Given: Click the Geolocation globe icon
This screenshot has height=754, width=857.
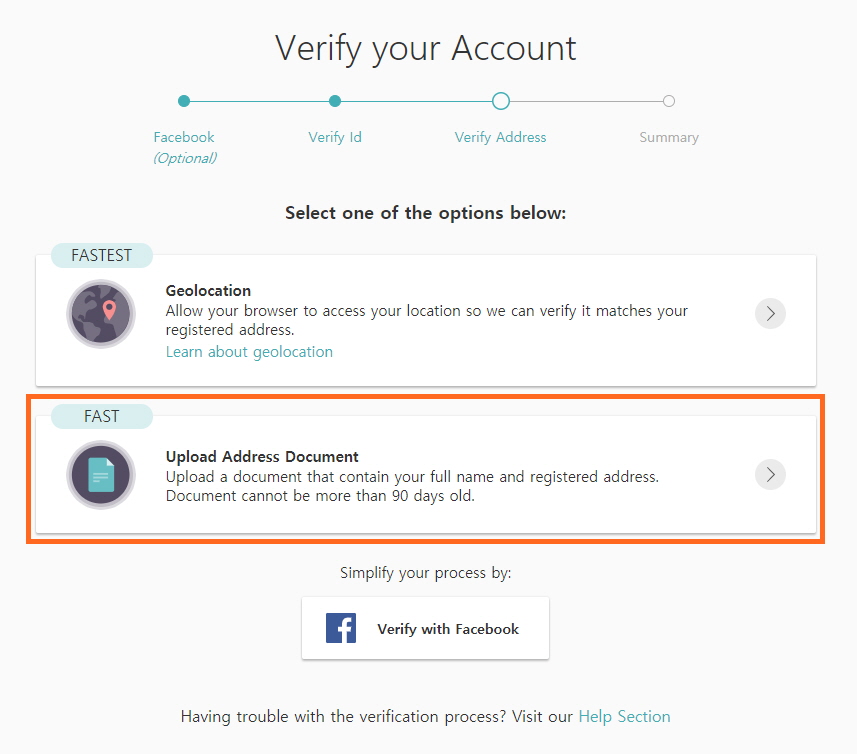Looking at the screenshot, I should [101, 313].
